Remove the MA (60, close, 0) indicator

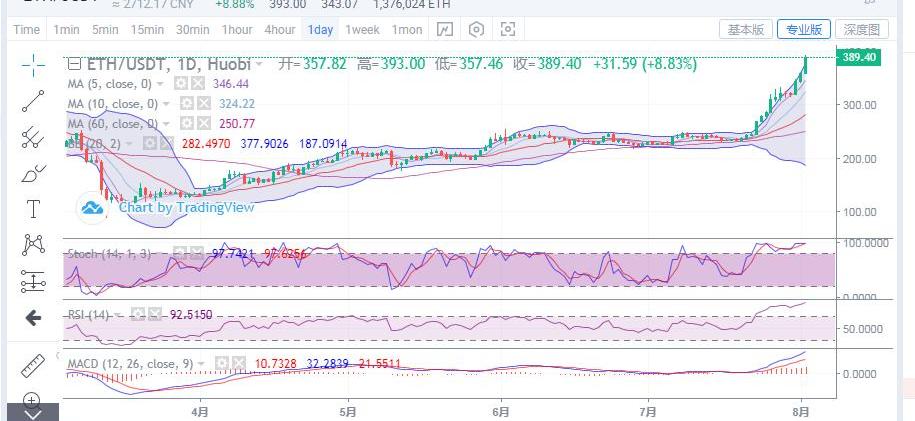[x=203, y=123]
